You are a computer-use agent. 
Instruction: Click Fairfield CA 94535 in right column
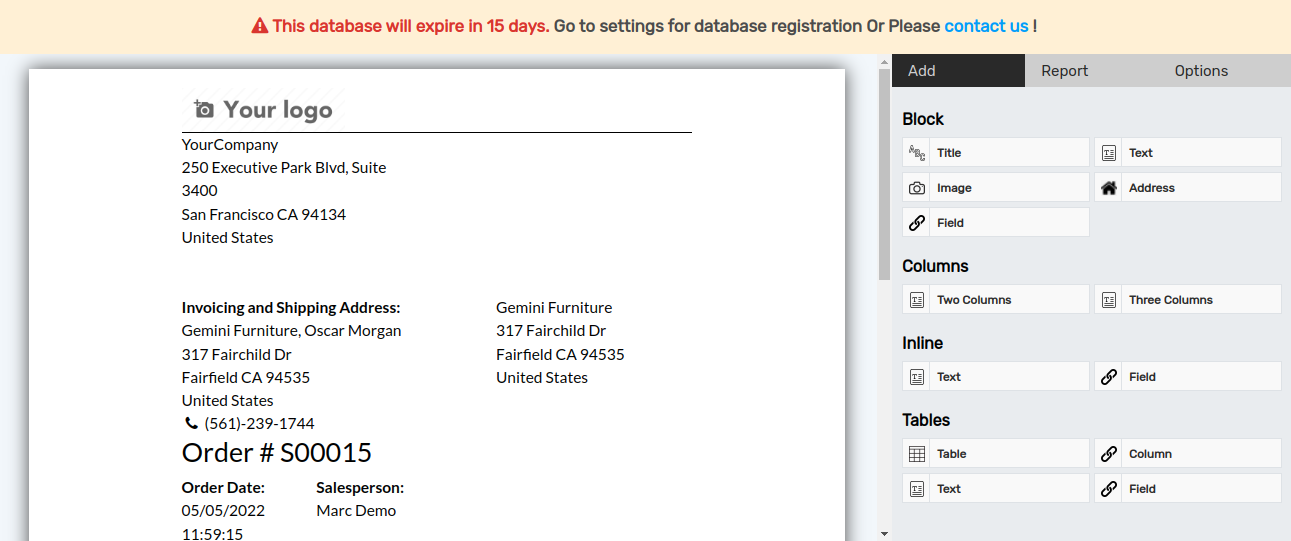[560, 355]
